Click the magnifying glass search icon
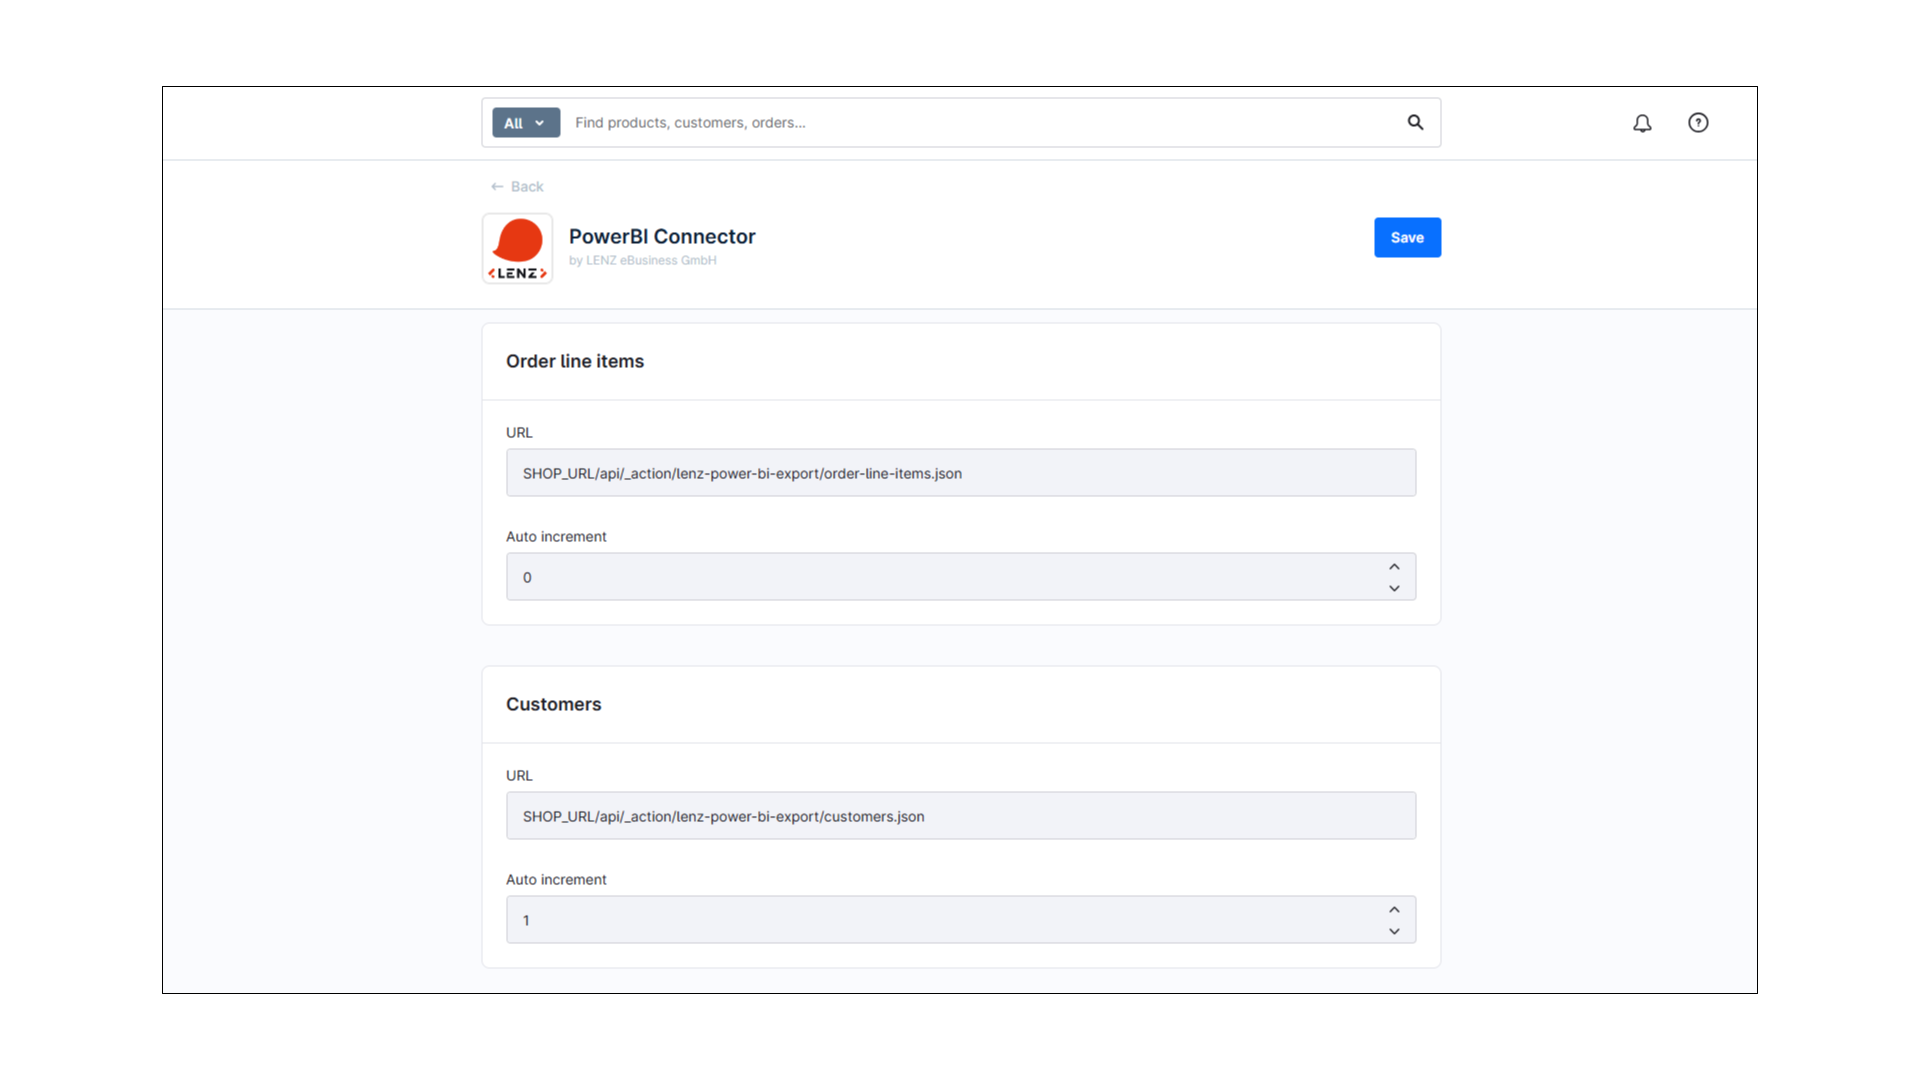This screenshot has height=1080, width=1920. tap(1415, 122)
